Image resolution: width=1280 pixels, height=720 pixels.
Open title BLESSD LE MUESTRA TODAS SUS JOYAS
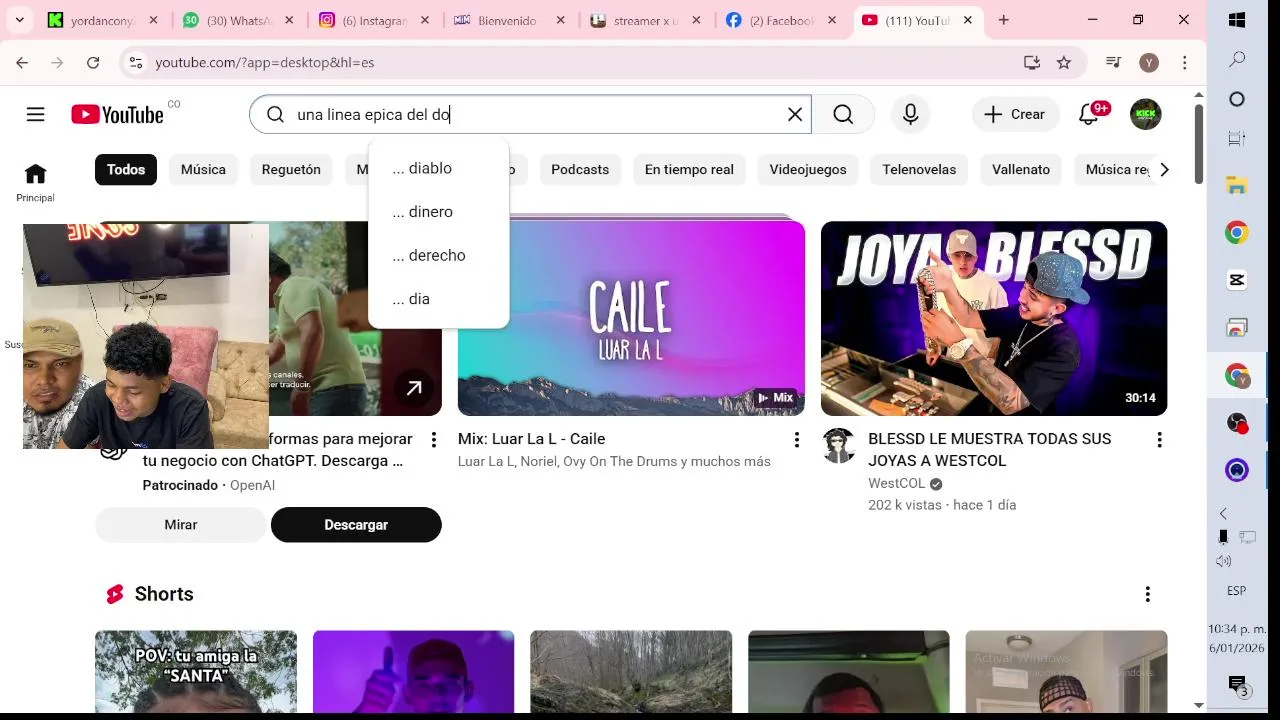click(990, 450)
